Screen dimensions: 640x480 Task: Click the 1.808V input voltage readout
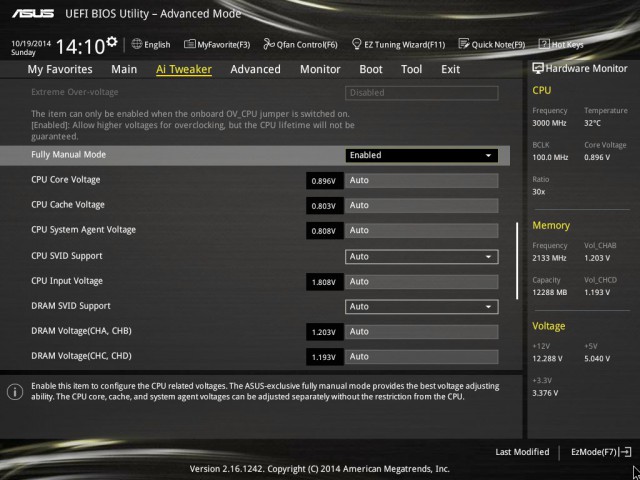click(x=324, y=282)
